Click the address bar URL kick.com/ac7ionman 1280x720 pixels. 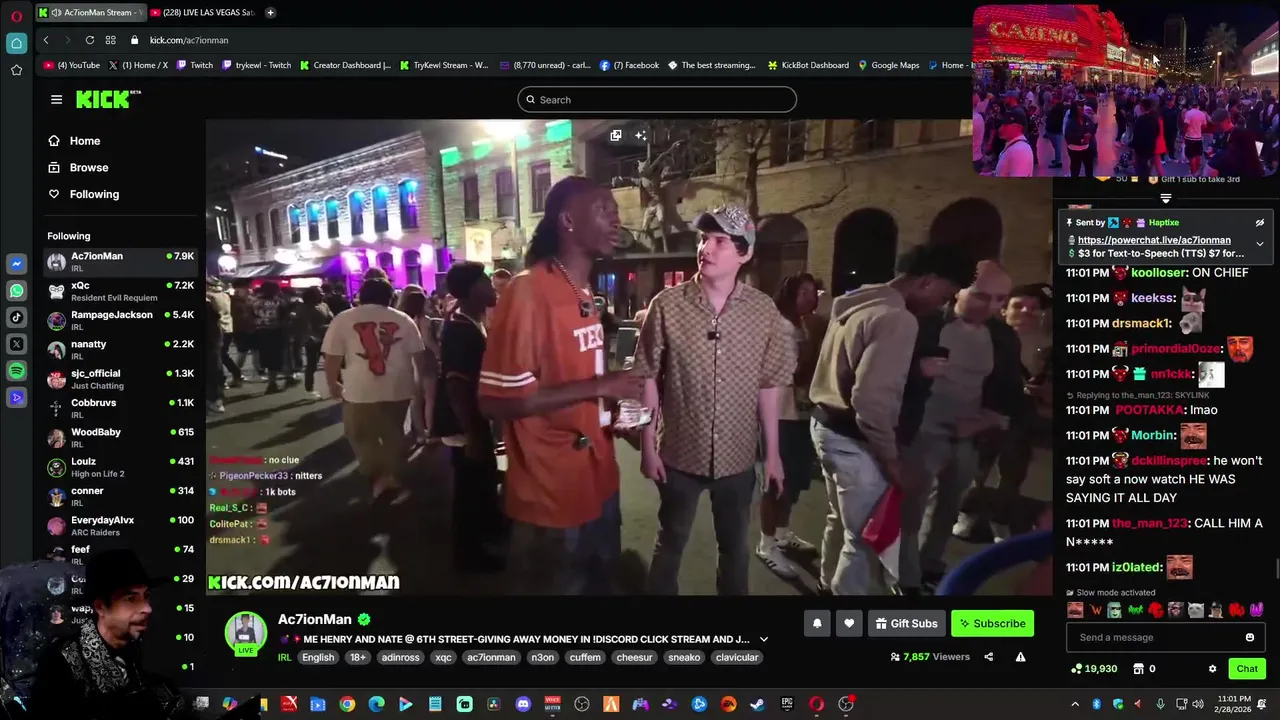(x=189, y=40)
